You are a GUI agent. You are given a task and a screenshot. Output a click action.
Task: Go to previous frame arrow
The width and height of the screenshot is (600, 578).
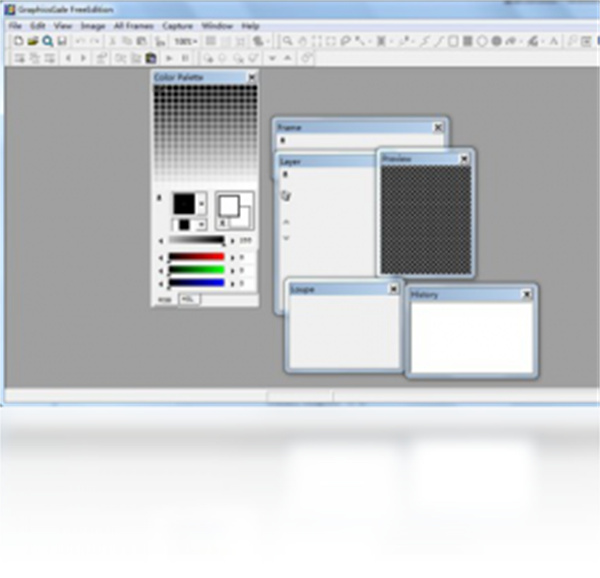(x=68, y=58)
